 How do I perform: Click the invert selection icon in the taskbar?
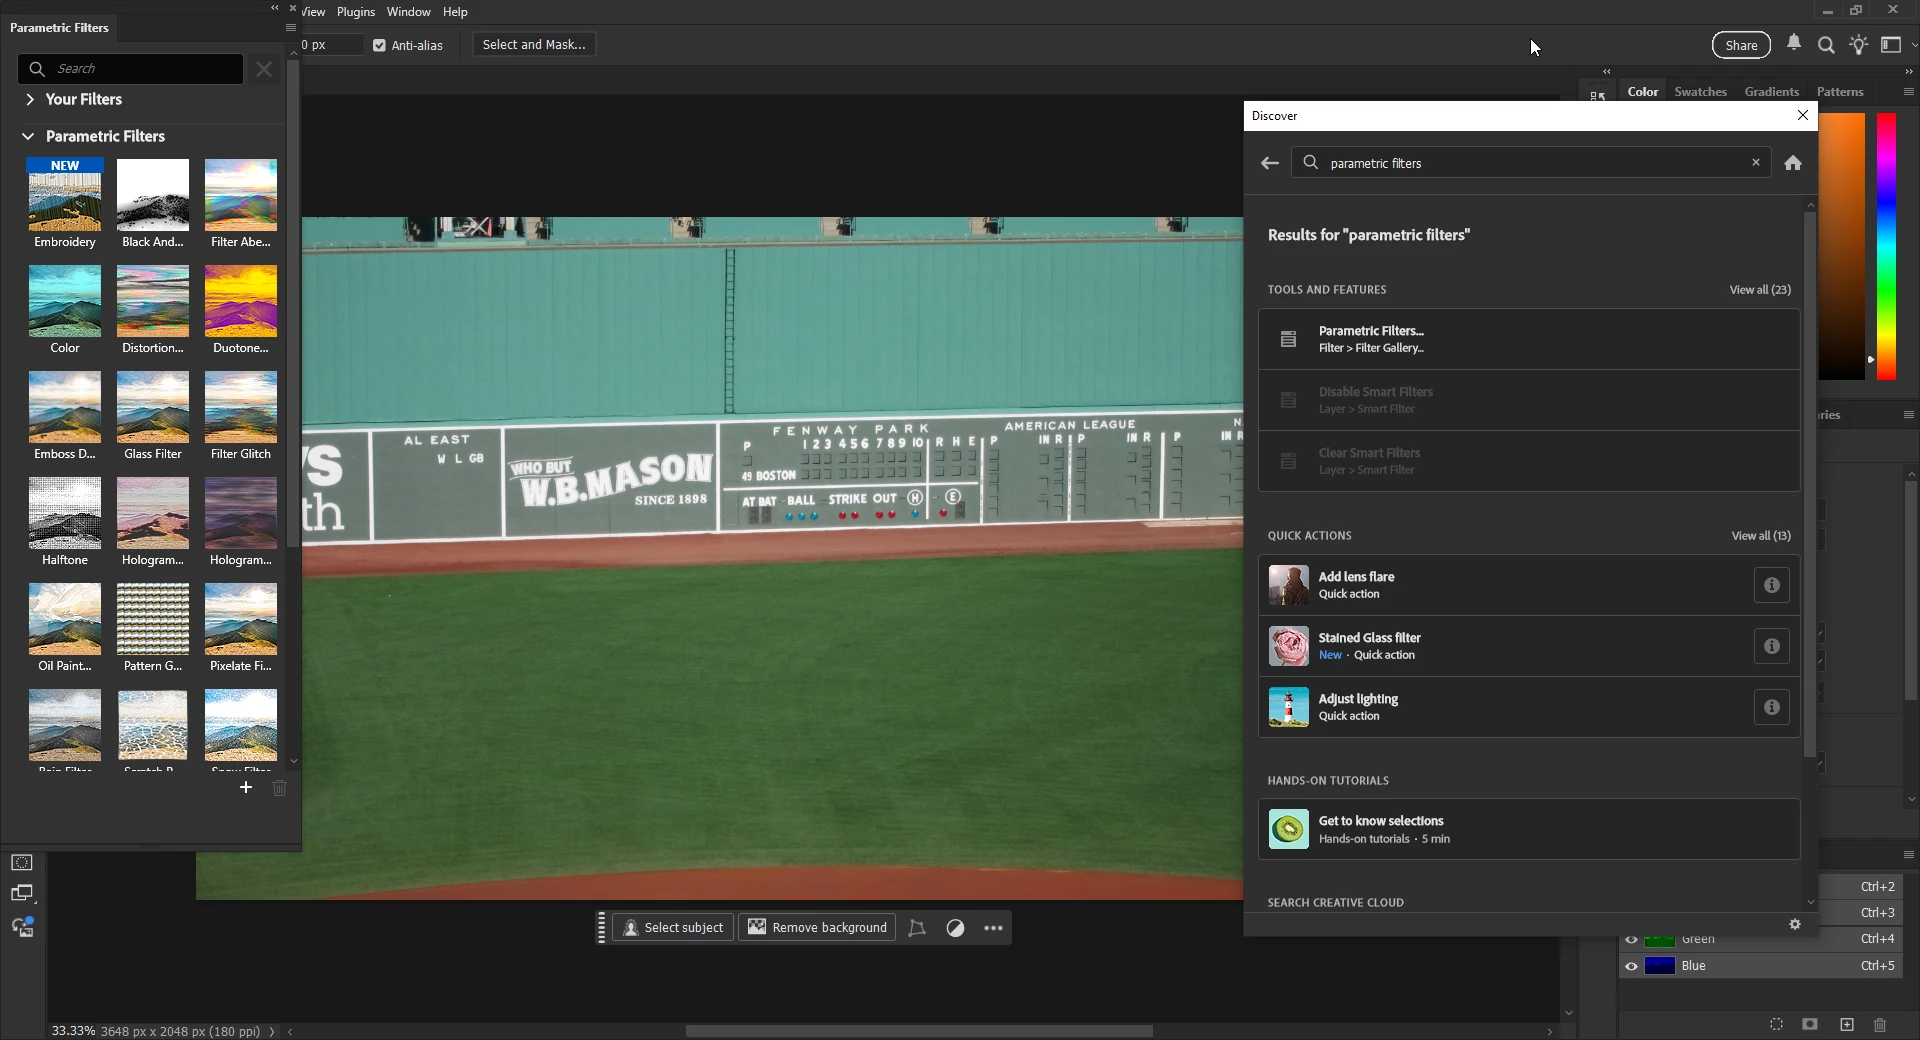tap(955, 928)
